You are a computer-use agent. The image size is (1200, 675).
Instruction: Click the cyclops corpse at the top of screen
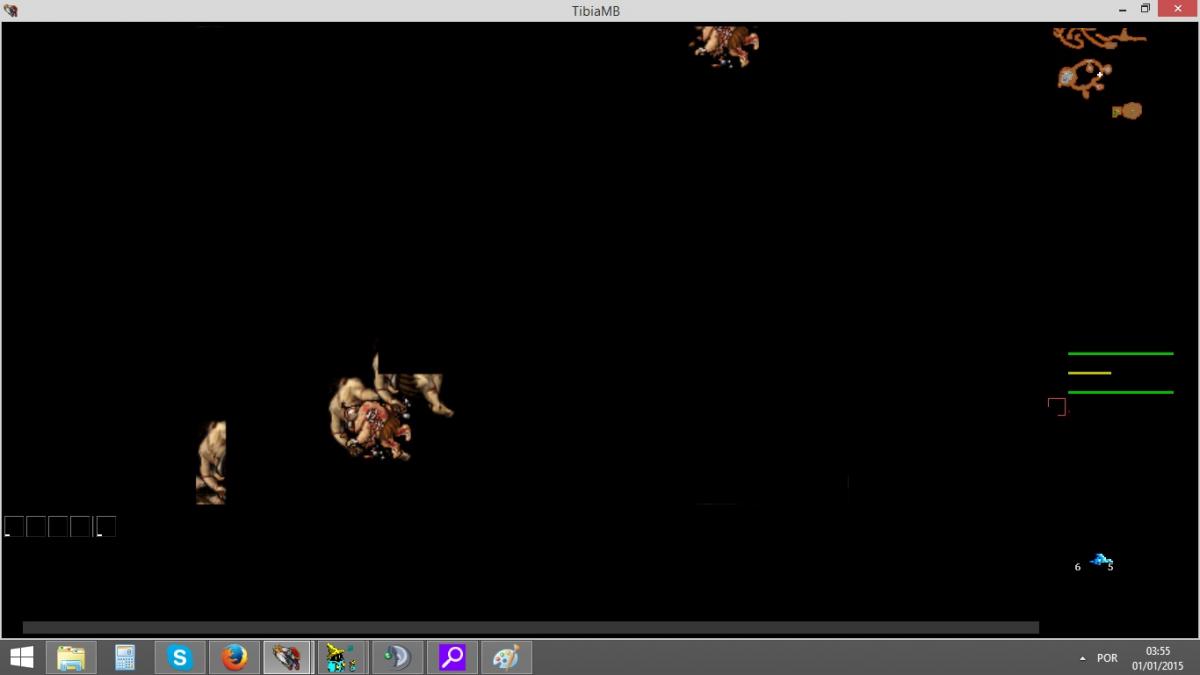pos(723,45)
